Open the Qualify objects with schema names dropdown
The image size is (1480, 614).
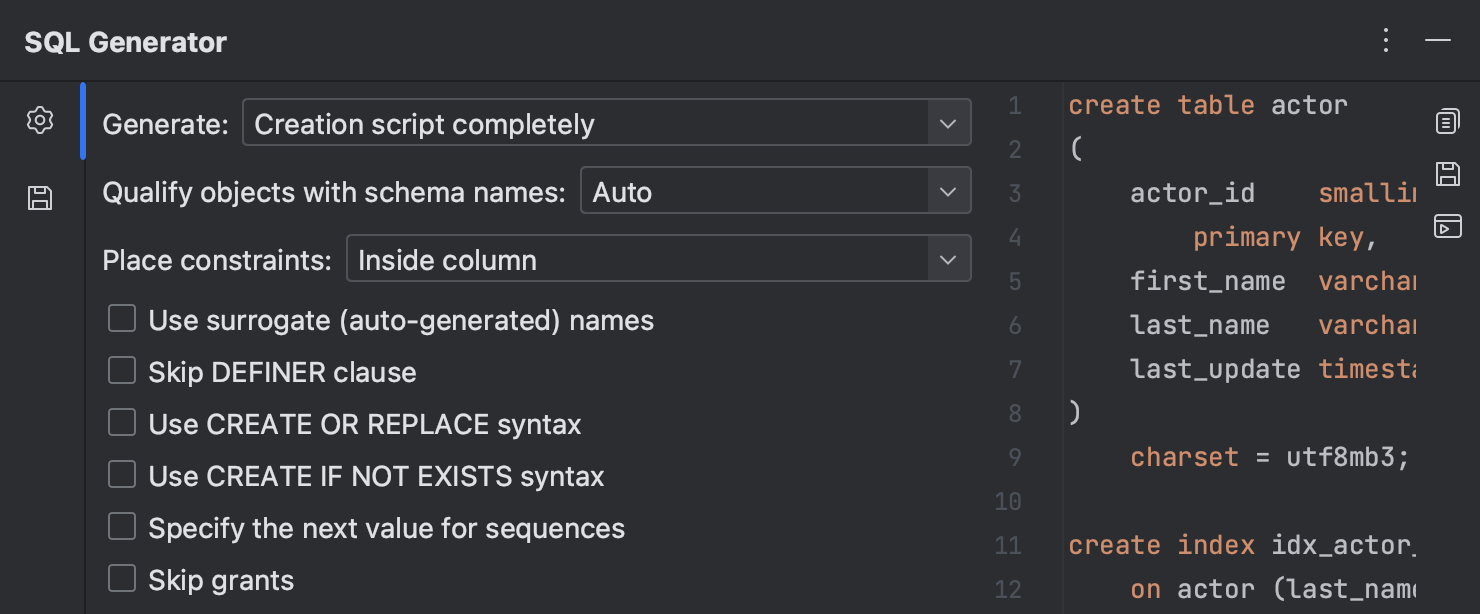[947, 190]
